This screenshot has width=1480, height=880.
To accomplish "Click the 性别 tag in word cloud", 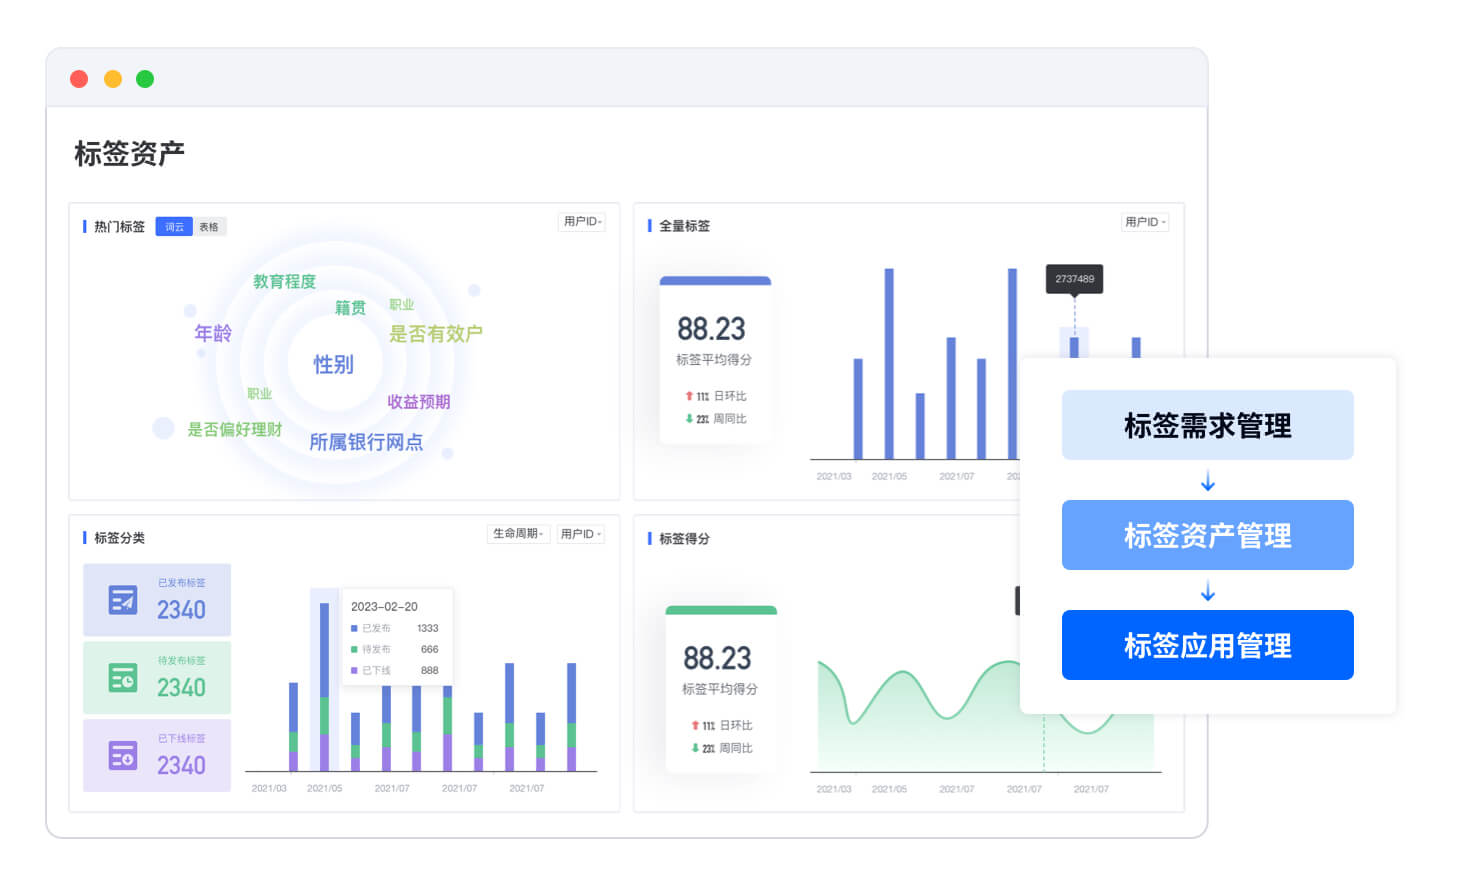I will point(333,365).
